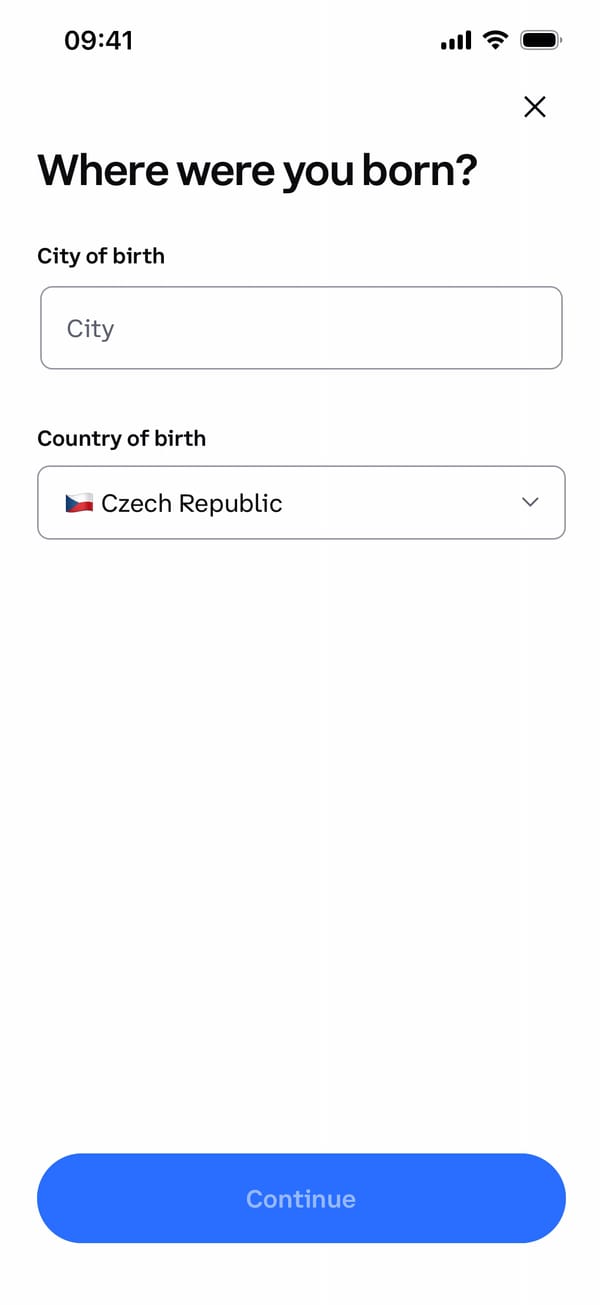Click the Czech Republic flag icon
This screenshot has height=1305, width=603.
[79, 503]
